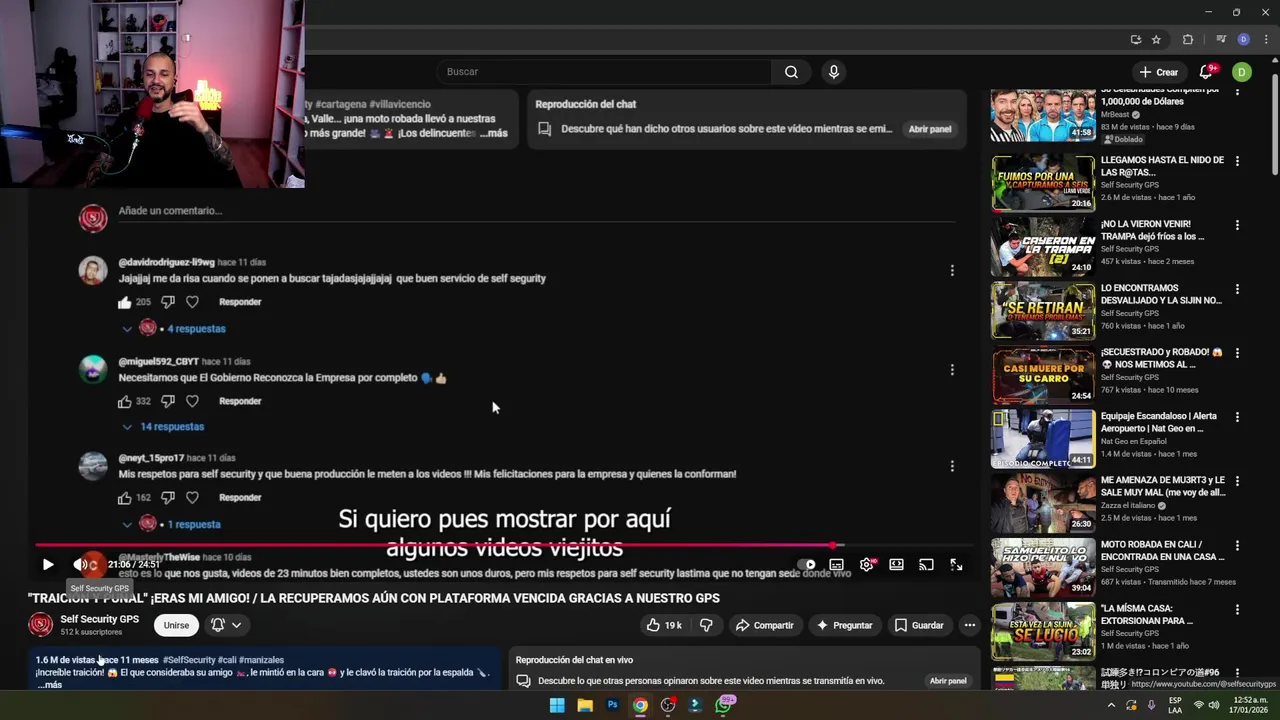The image size is (1280, 720).
Task: Like the comment by @davidrodriguez-li9wg
Action: 125,302
